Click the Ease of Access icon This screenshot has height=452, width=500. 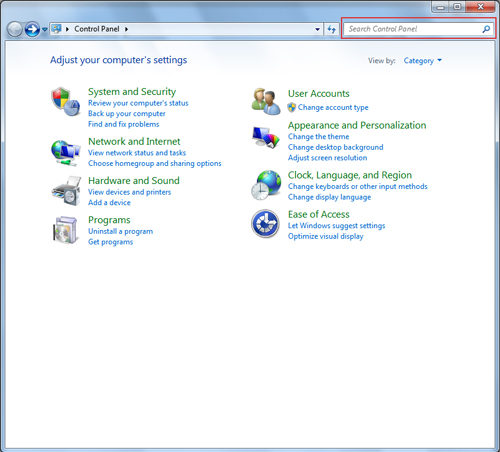(x=265, y=224)
